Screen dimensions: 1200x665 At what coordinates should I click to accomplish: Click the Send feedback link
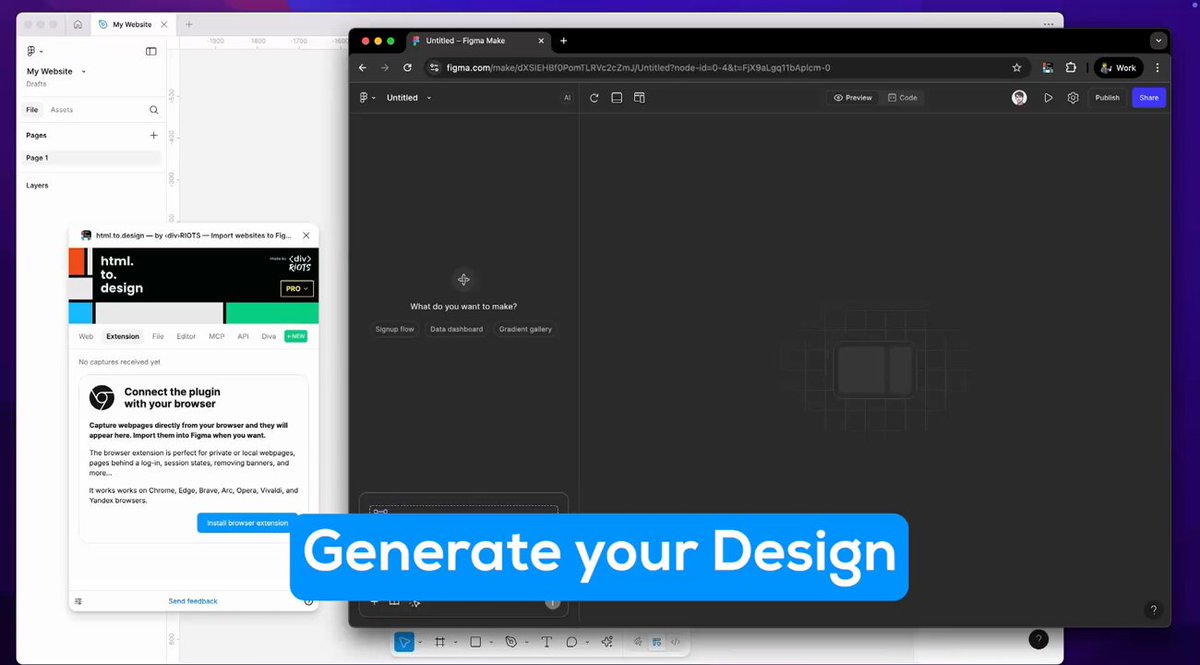(x=193, y=601)
